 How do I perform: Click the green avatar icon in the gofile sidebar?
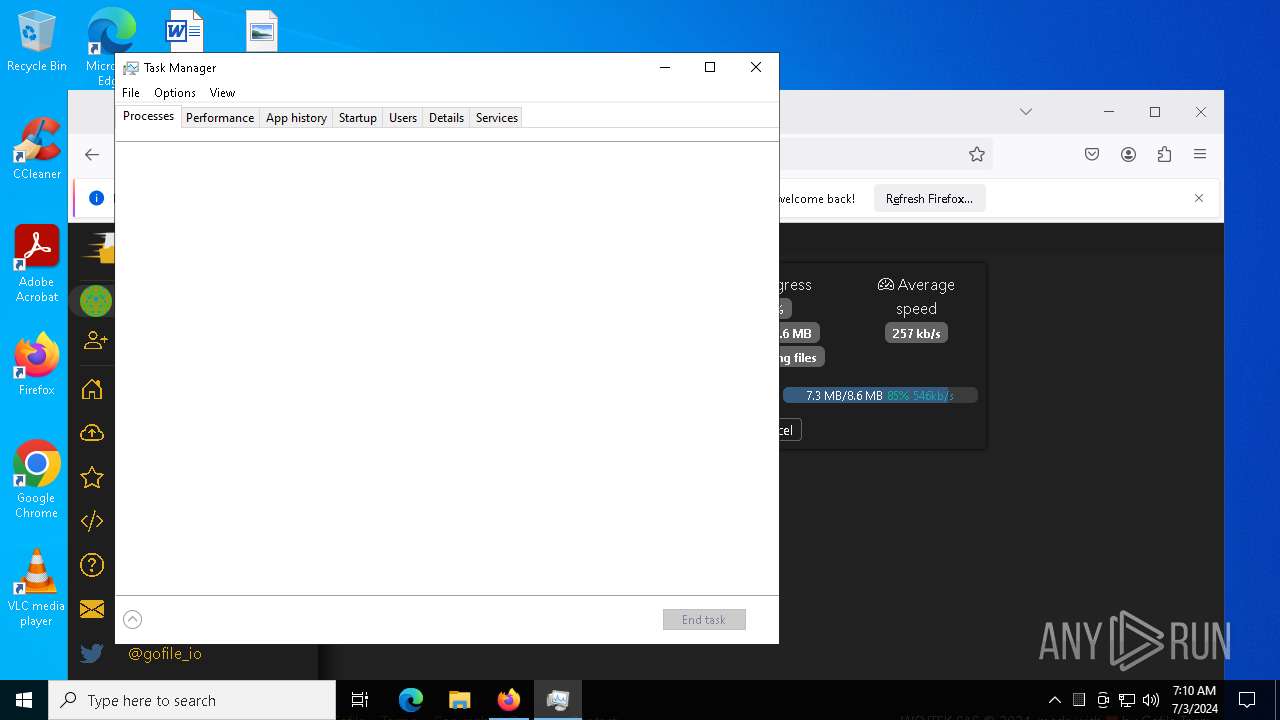pos(96,300)
